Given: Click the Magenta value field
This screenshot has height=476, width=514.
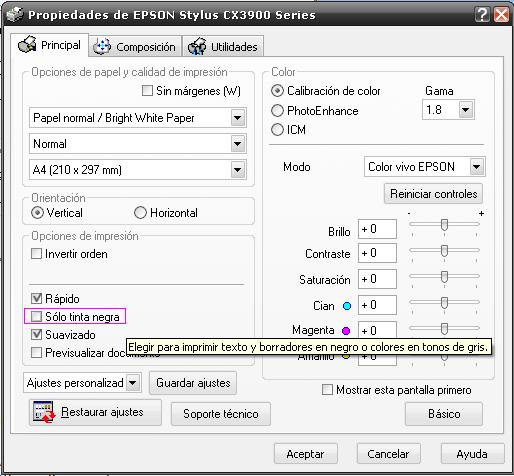Looking at the screenshot, I should pyautogui.click(x=377, y=330).
